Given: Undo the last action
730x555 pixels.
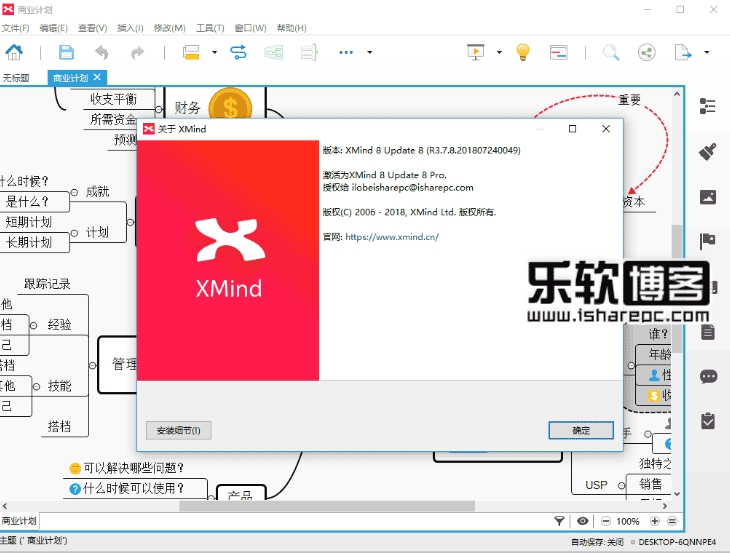Looking at the screenshot, I should point(101,52).
